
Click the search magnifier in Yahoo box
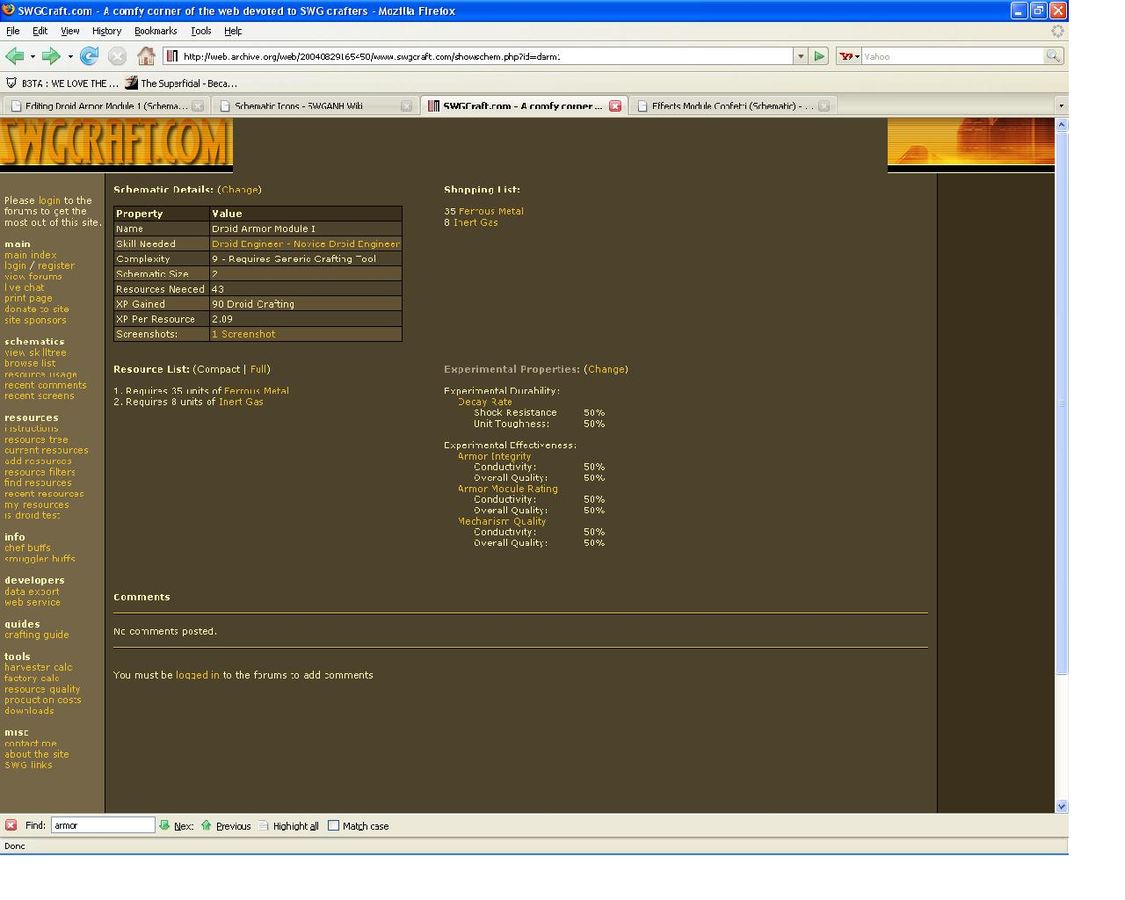tap(1053, 56)
